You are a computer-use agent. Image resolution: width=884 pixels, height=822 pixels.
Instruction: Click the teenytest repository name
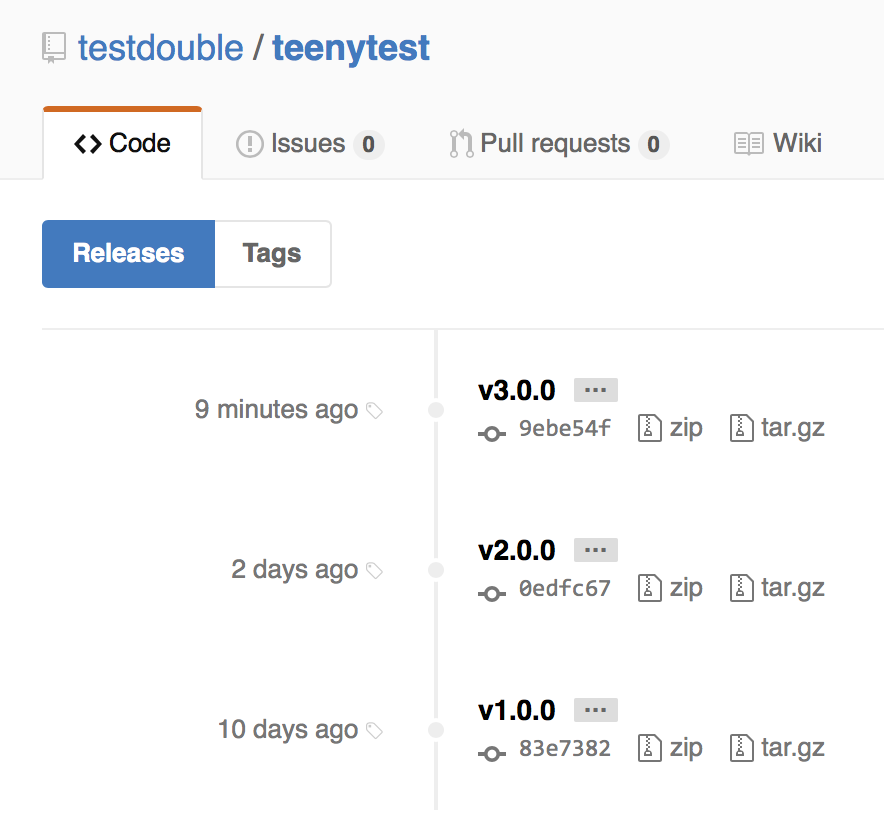pos(351,47)
